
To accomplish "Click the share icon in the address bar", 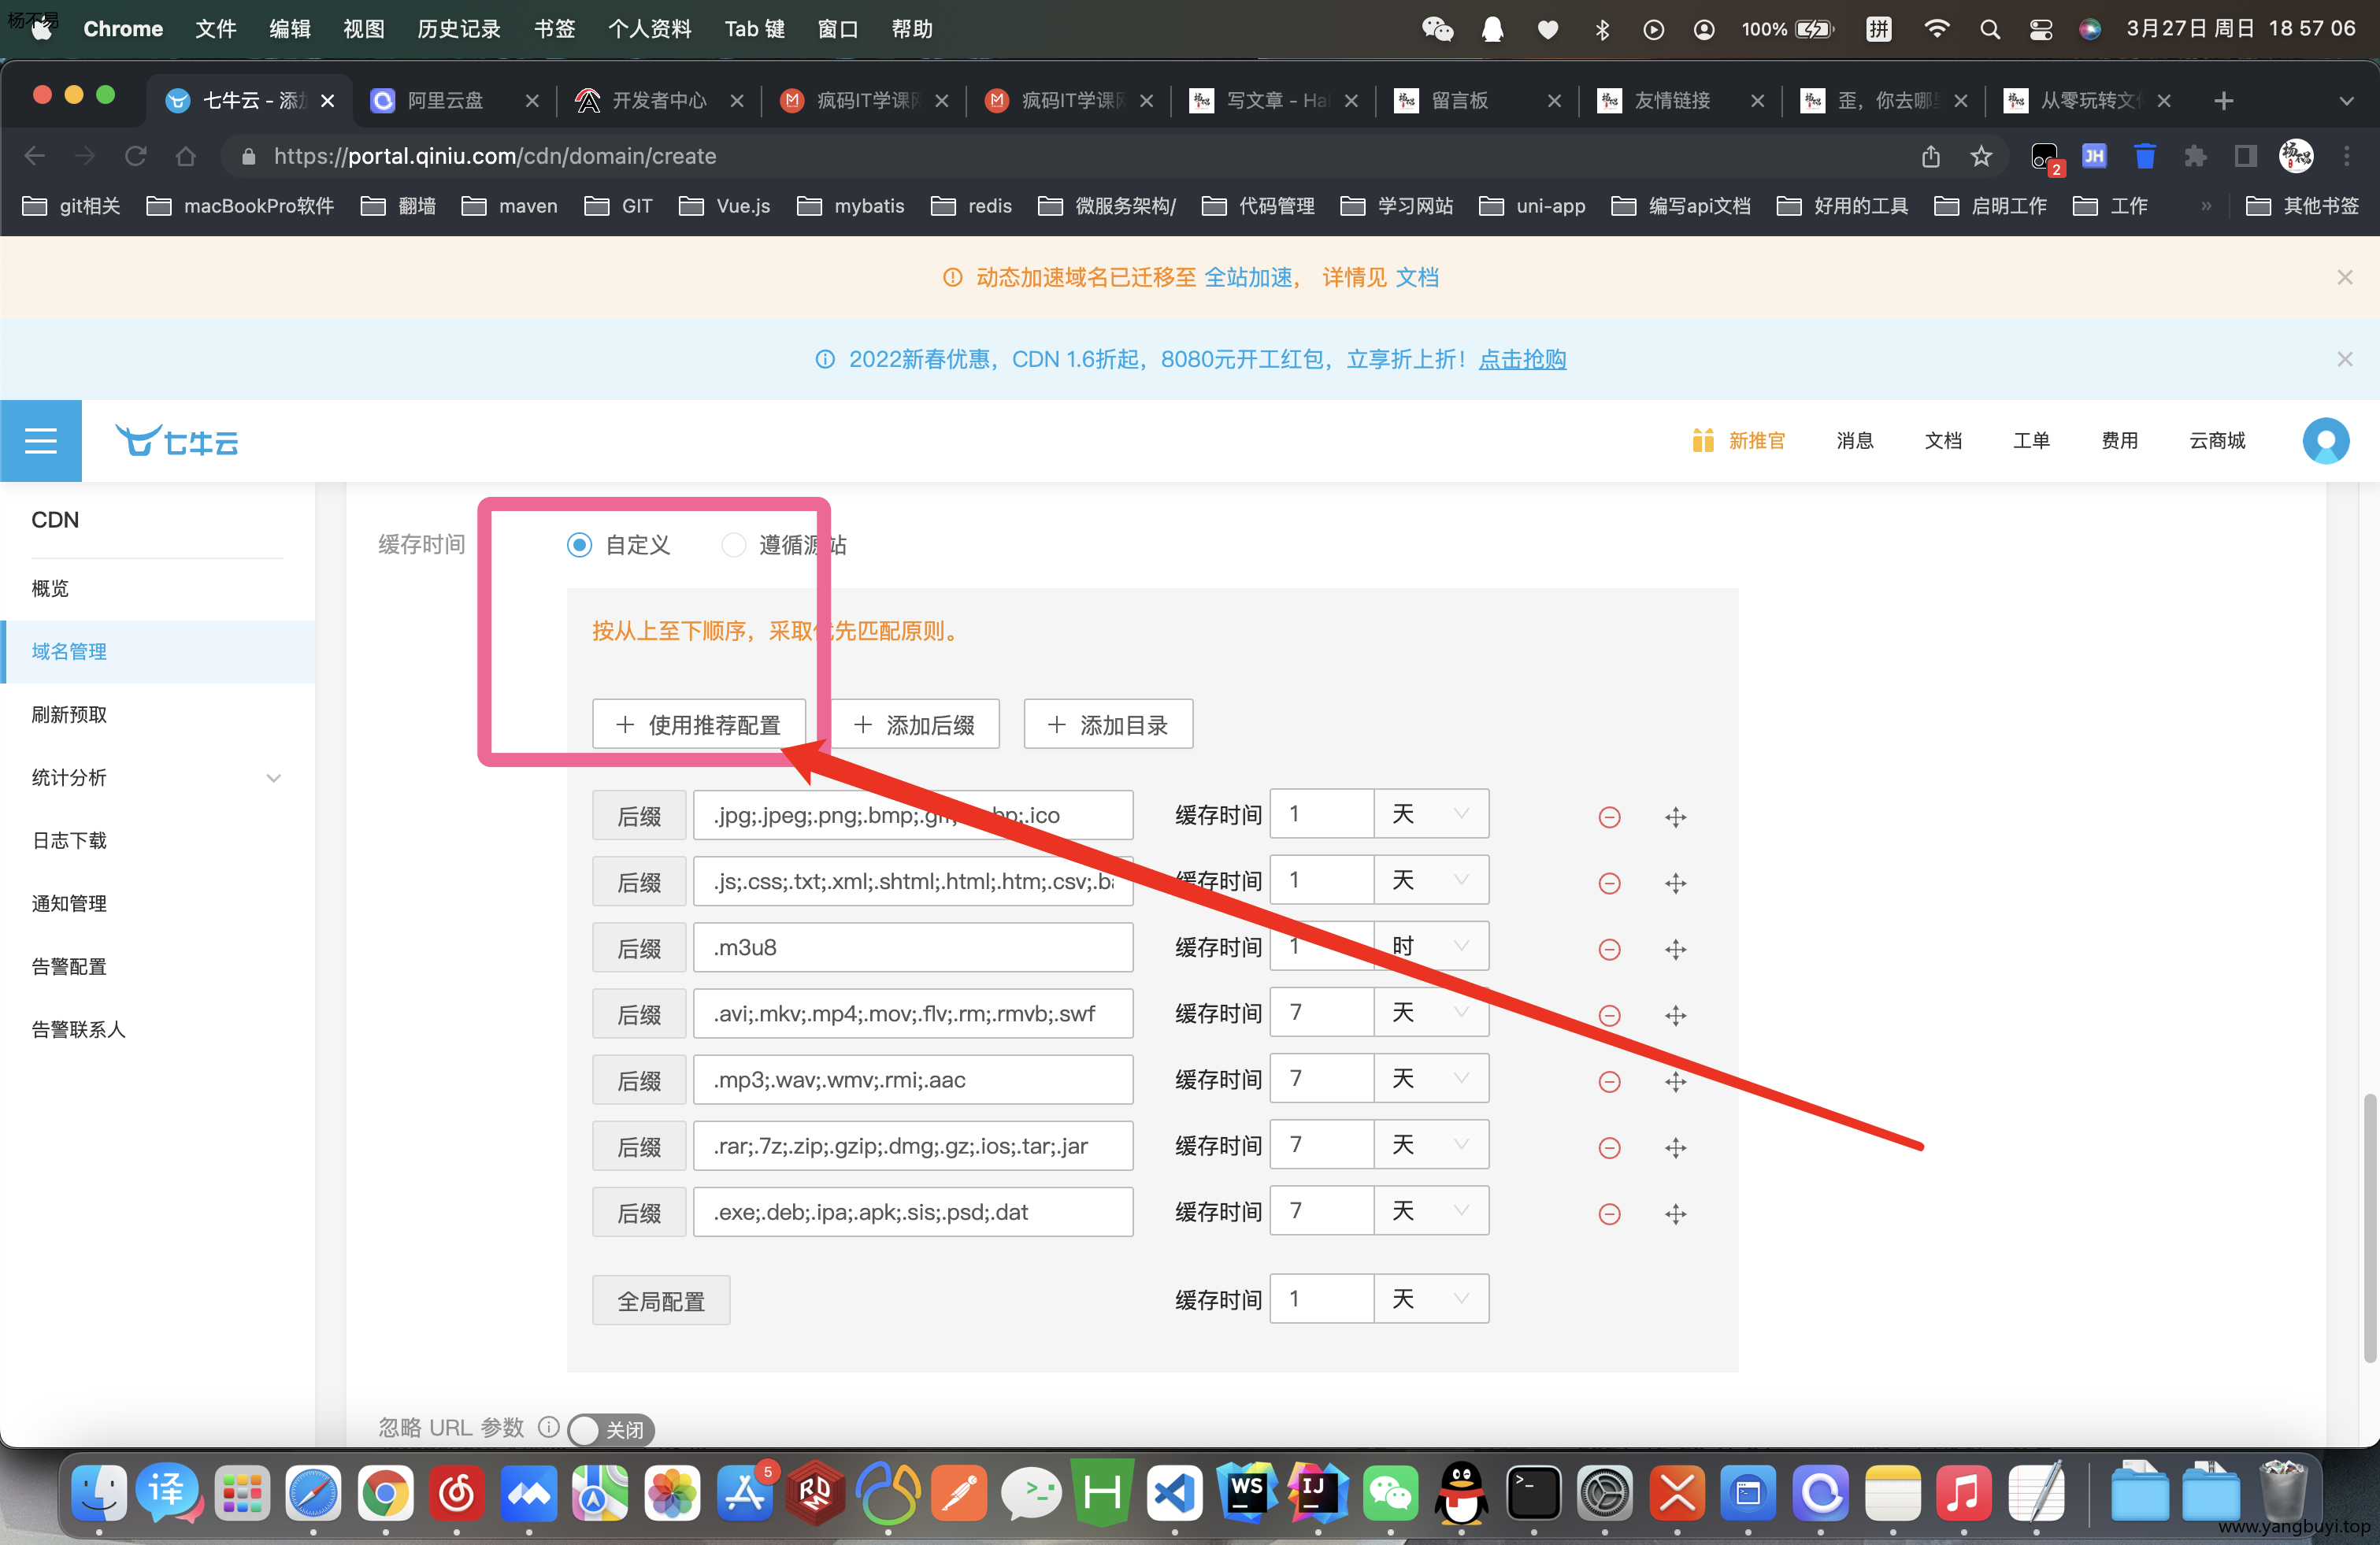I will pyautogui.click(x=1930, y=156).
